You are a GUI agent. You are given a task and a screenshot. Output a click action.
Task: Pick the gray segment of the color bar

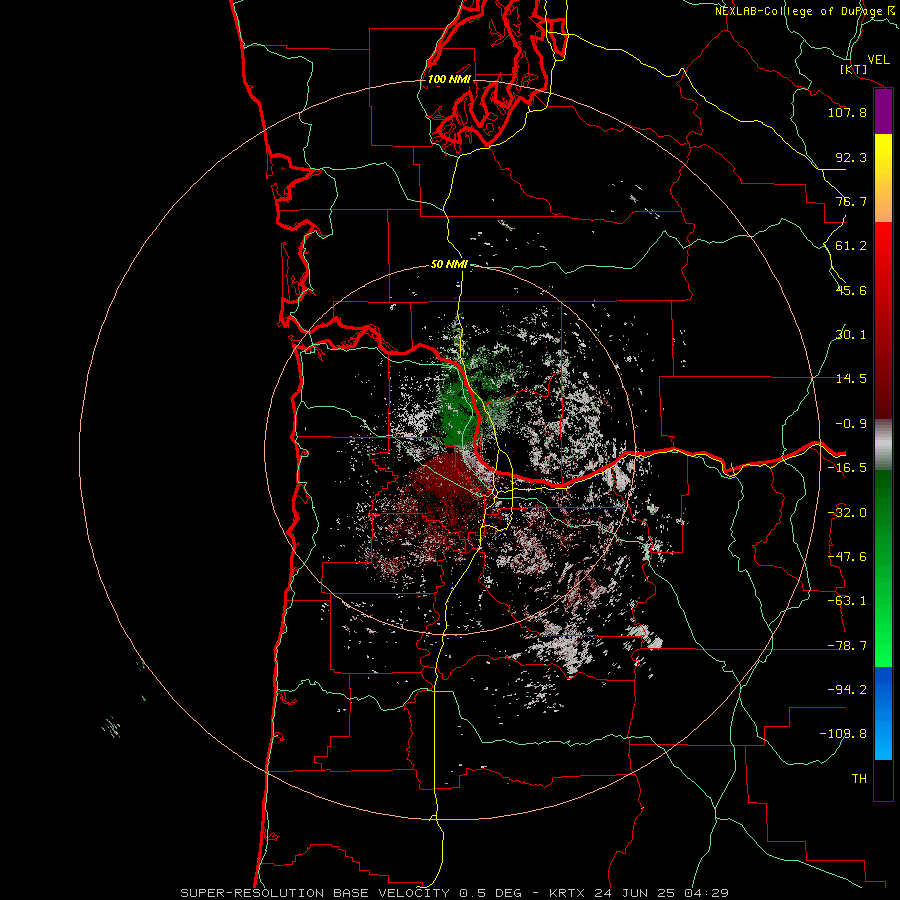coord(883,445)
